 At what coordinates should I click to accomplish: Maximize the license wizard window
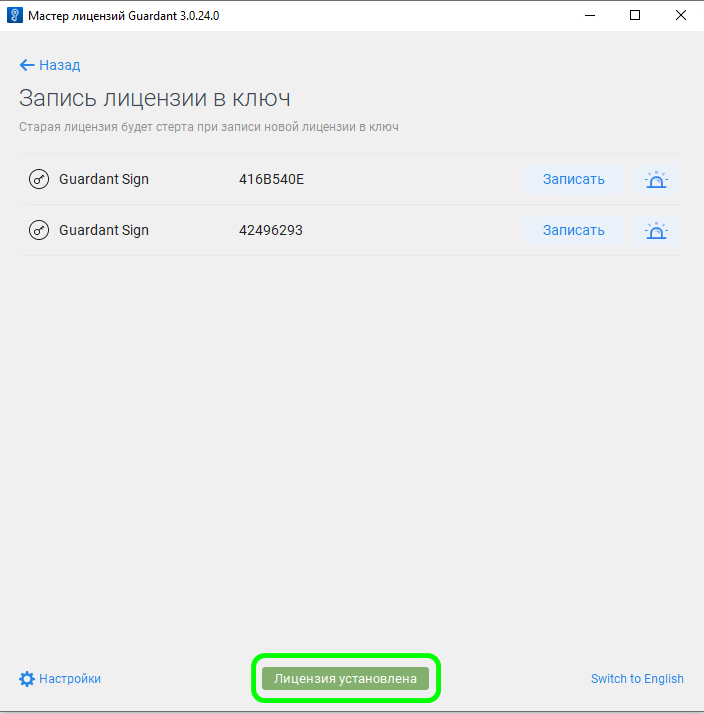tap(635, 15)
